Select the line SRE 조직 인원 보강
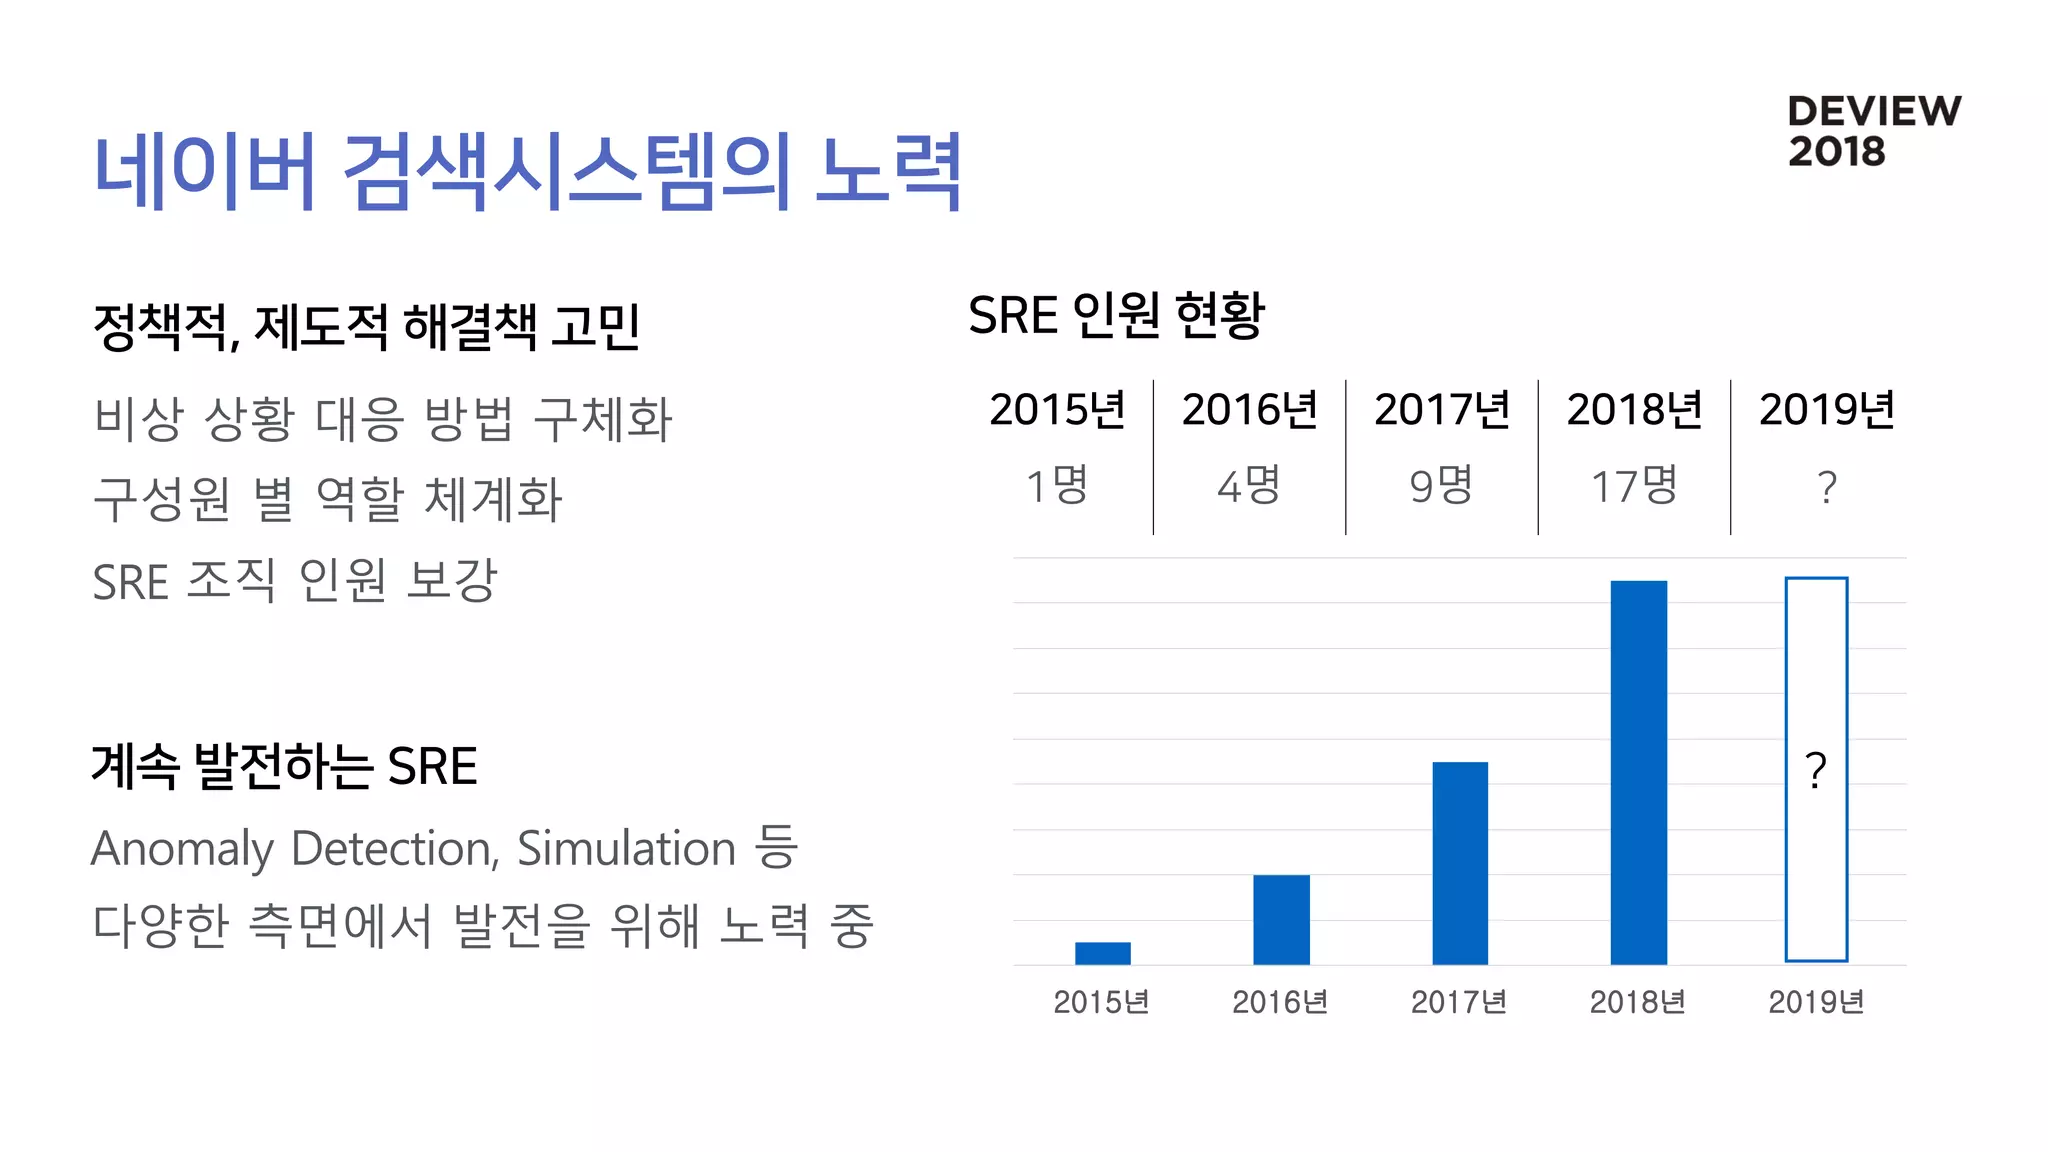The width and height of the screenshot is (2048, 1152). [294, 580]
